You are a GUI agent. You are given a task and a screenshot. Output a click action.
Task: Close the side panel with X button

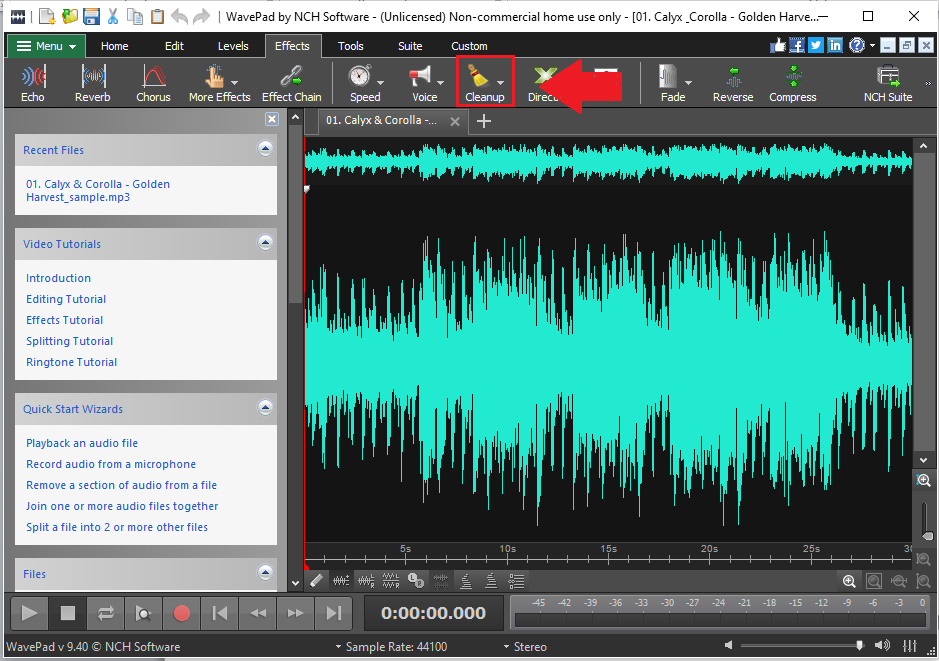(x=272, y=119)
